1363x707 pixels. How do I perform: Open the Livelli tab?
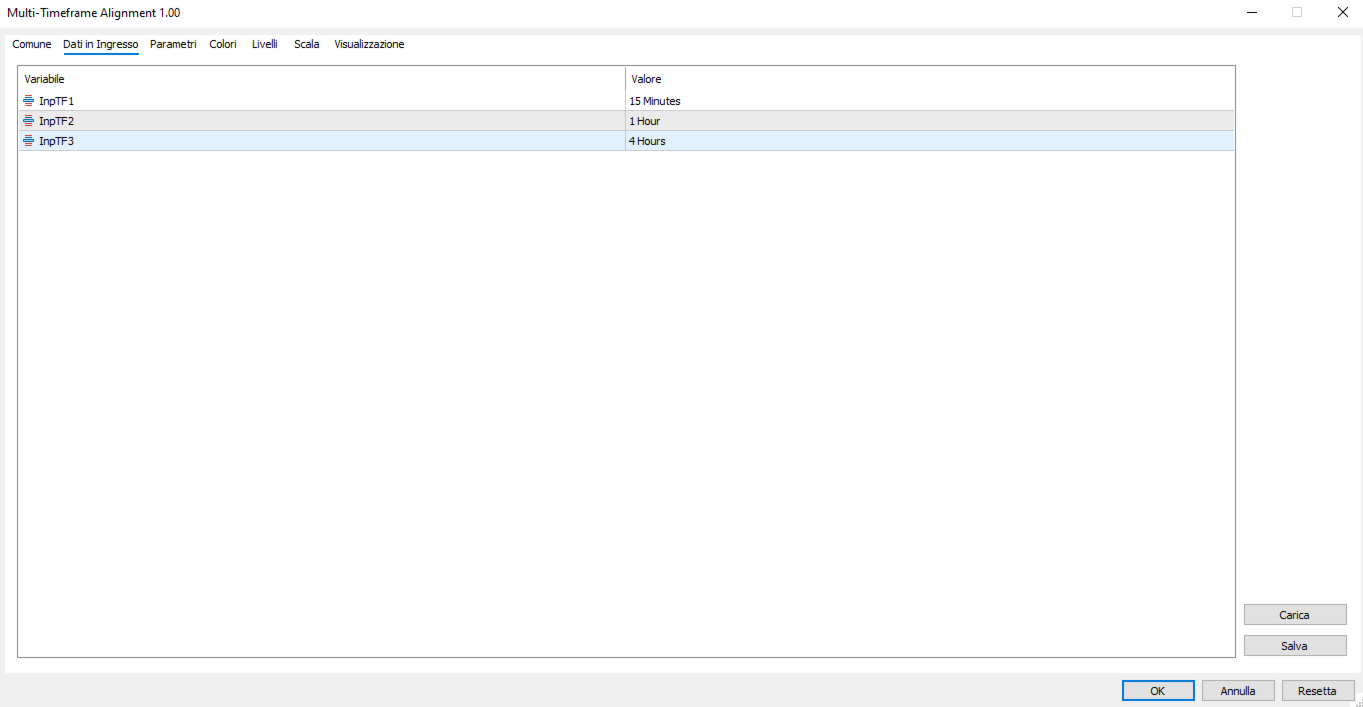(265, 45)
